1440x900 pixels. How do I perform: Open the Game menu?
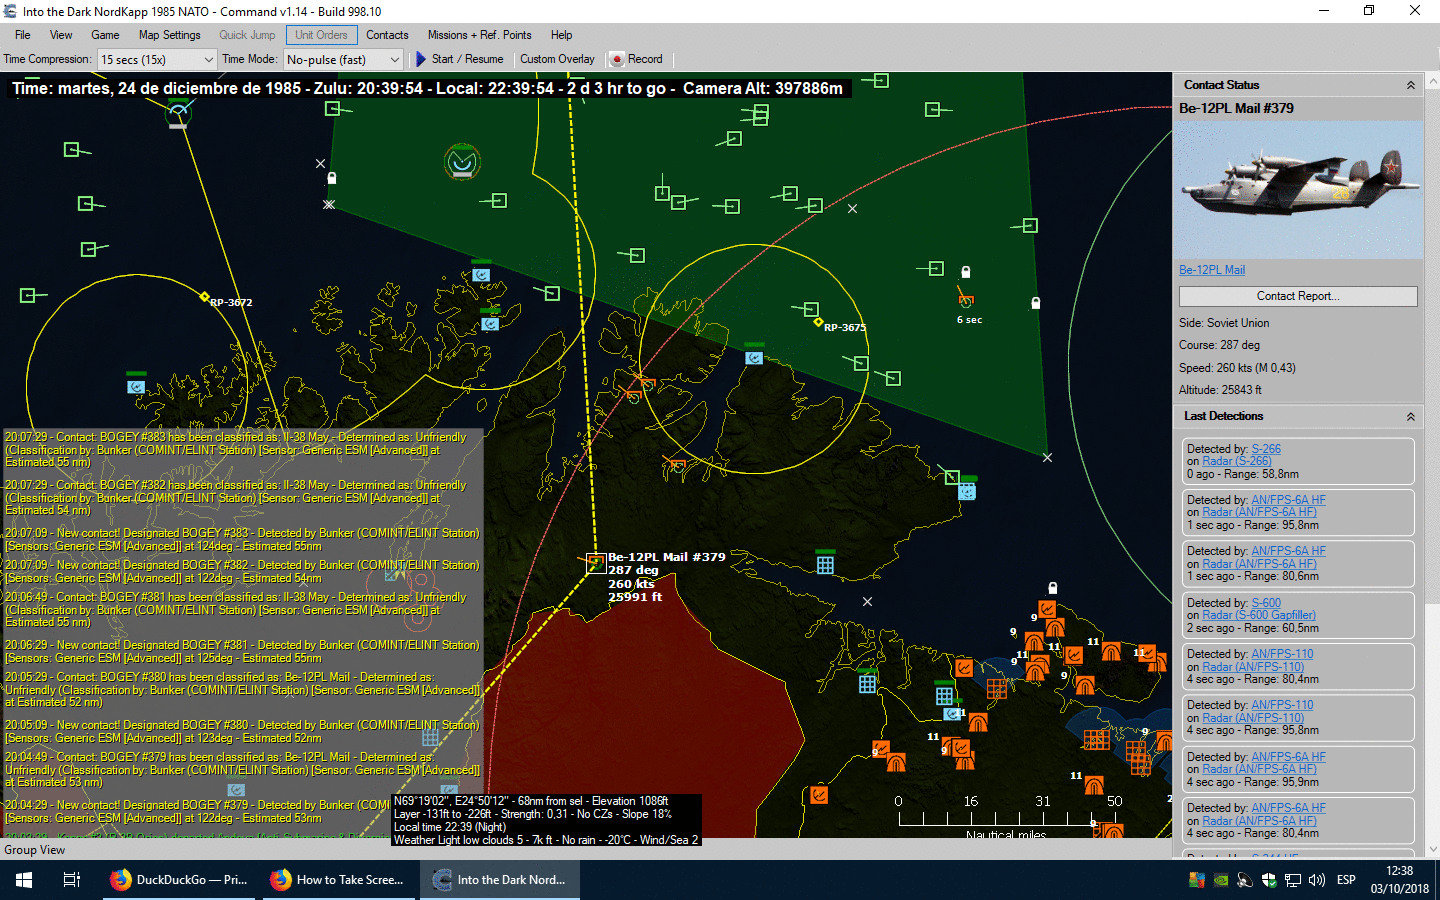click(105, 35)
